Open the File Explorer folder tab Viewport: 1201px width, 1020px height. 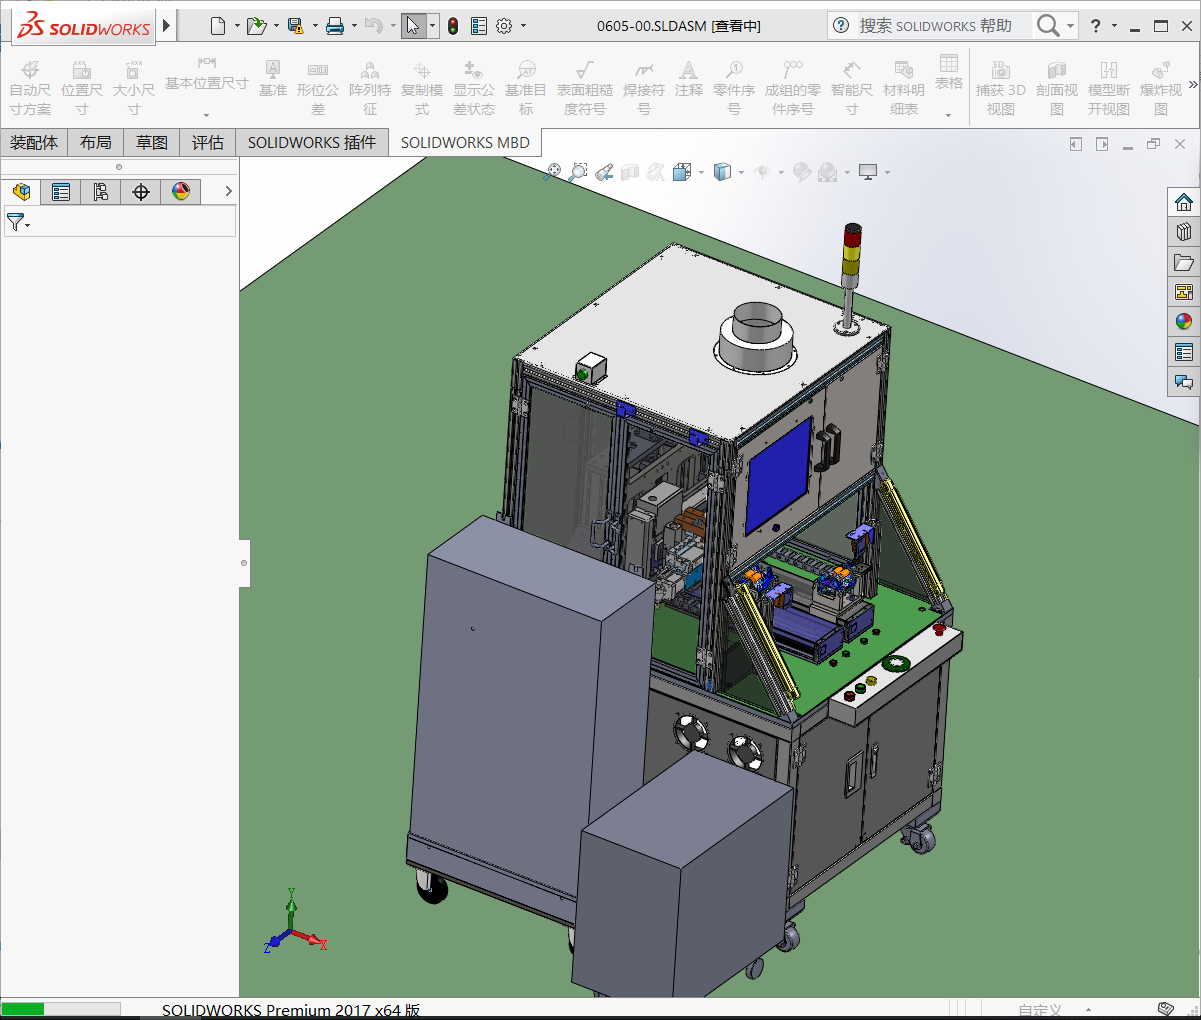pos(1184,262)
